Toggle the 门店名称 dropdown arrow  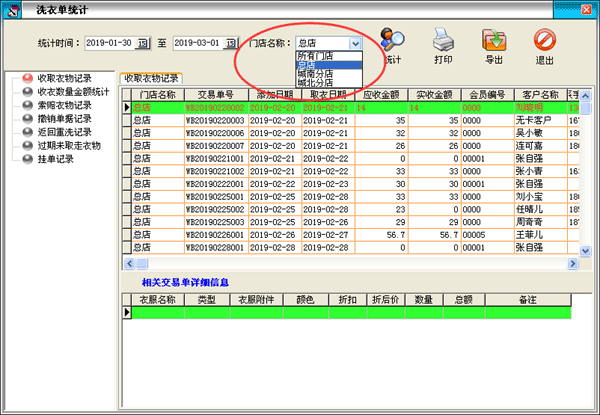coord(355,44)
